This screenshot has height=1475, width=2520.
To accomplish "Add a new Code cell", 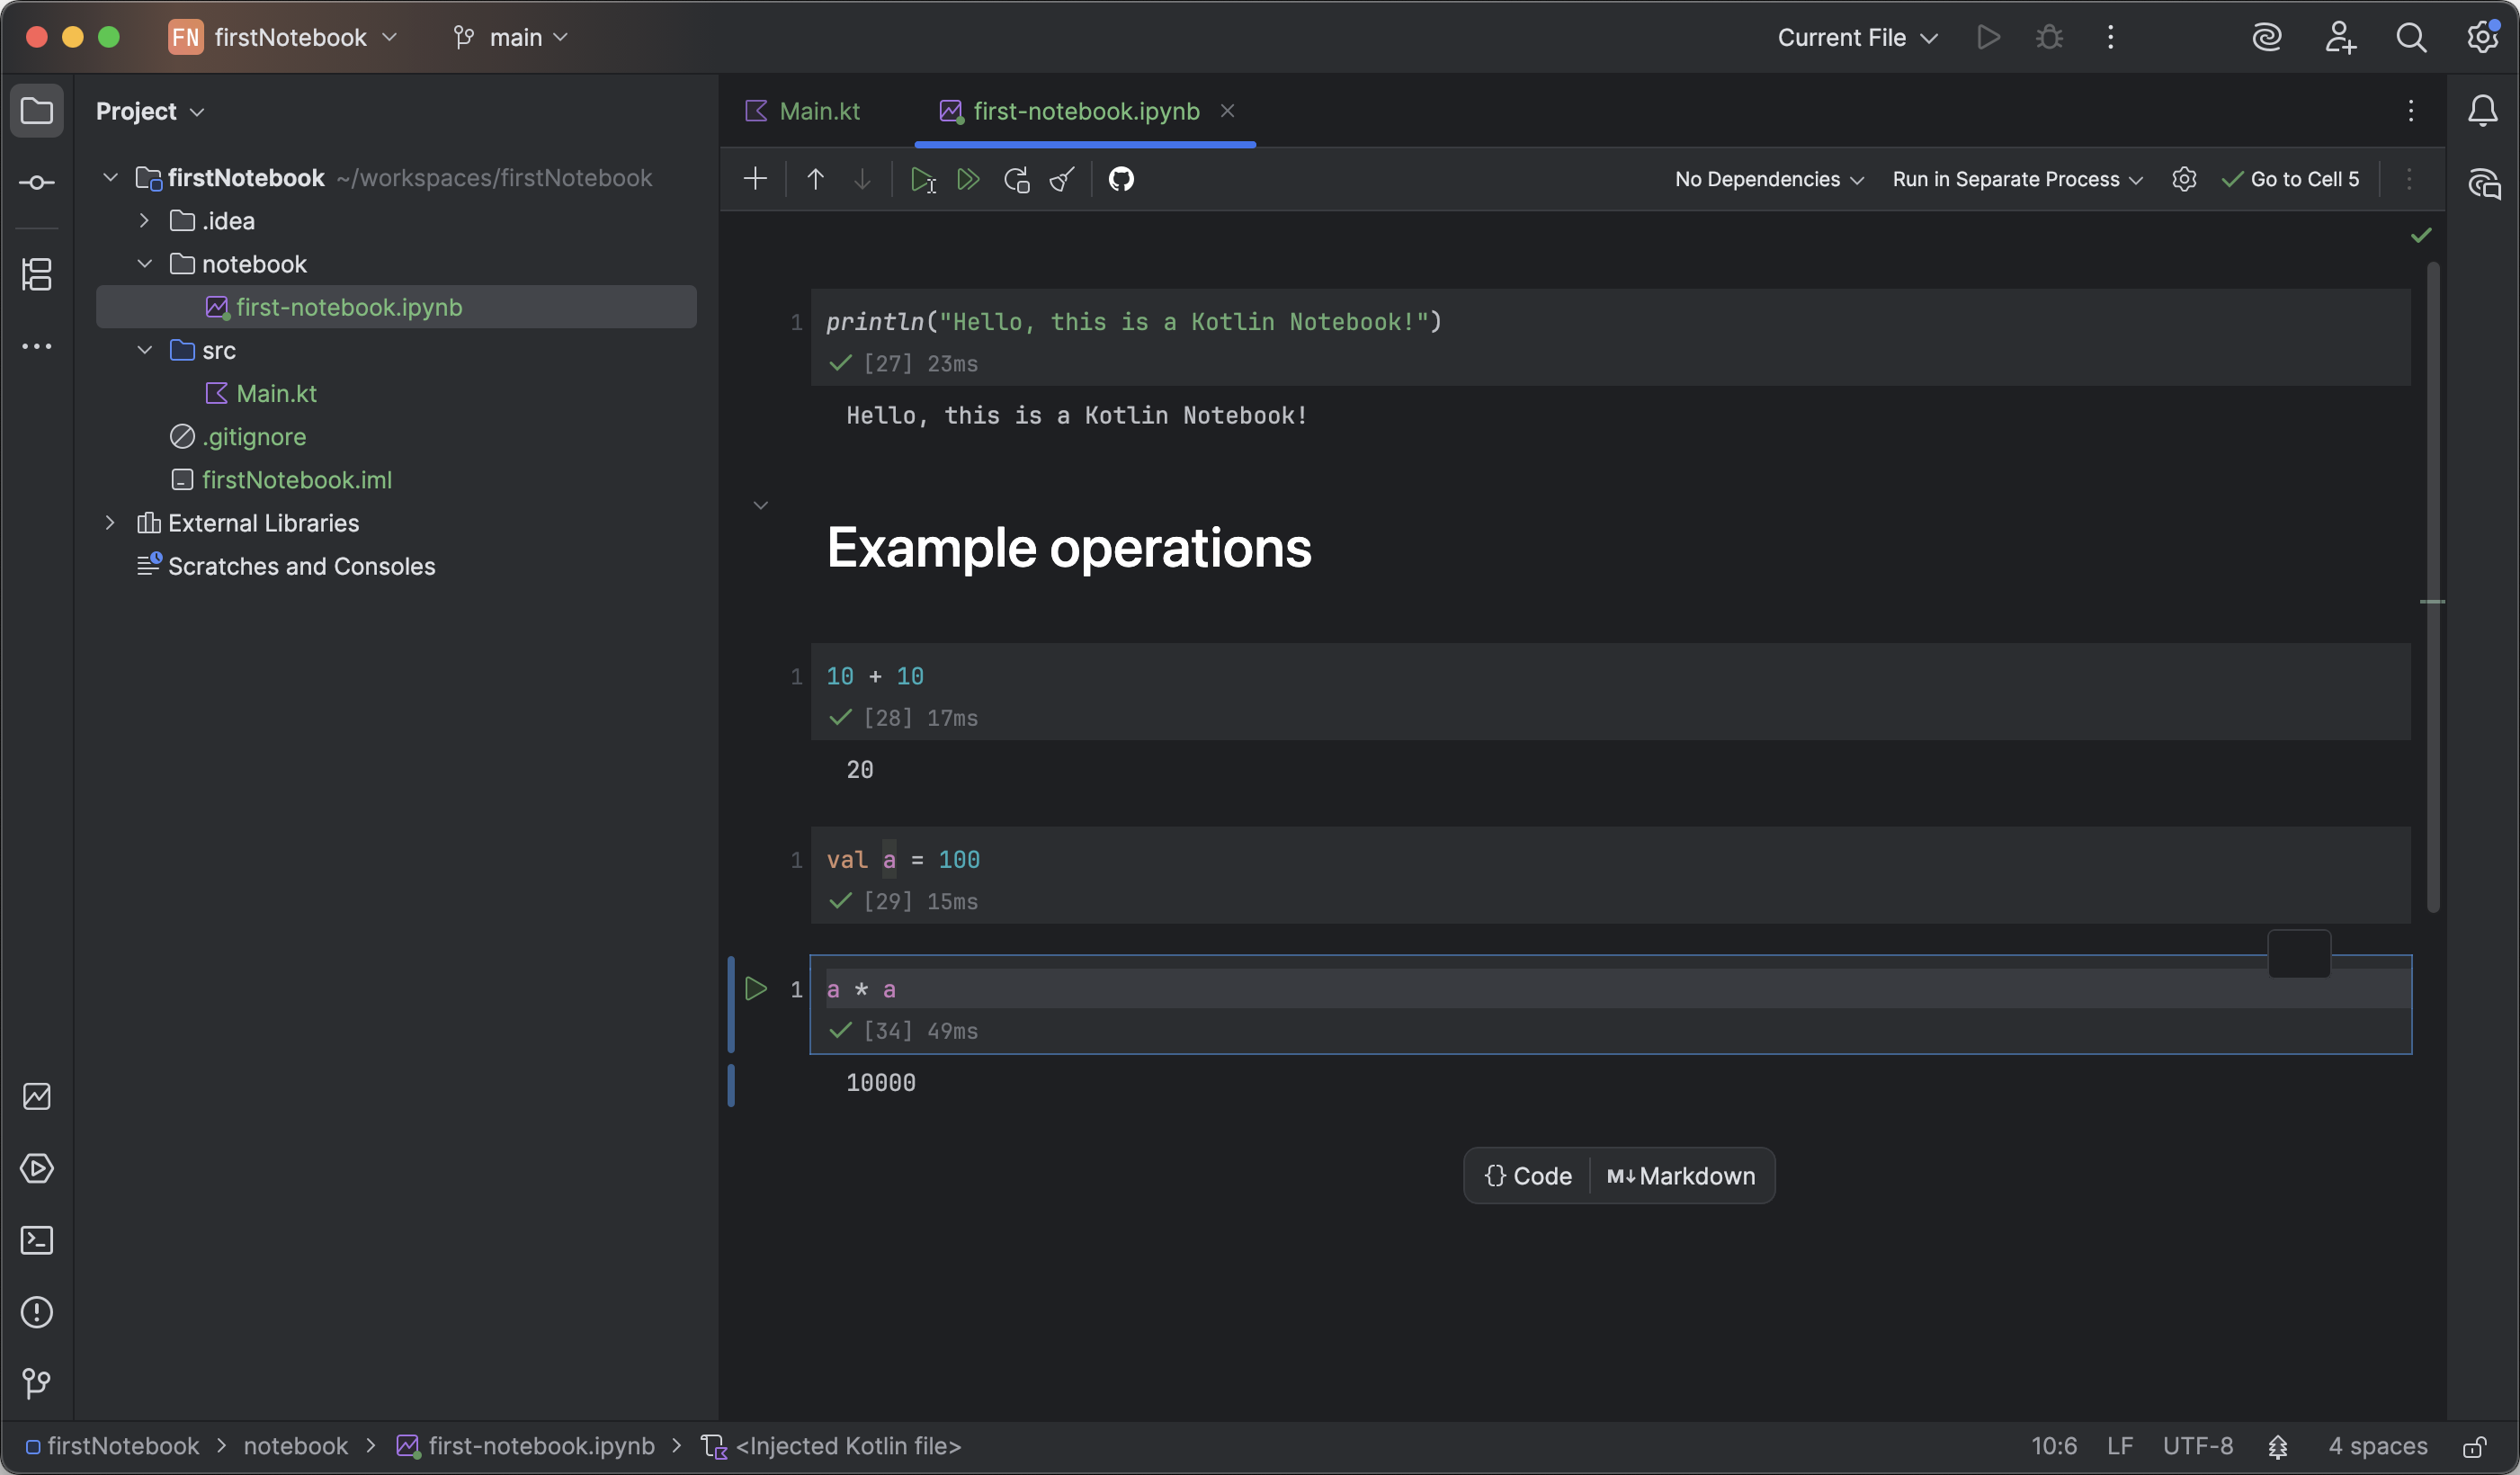I will point(1527,1176).
